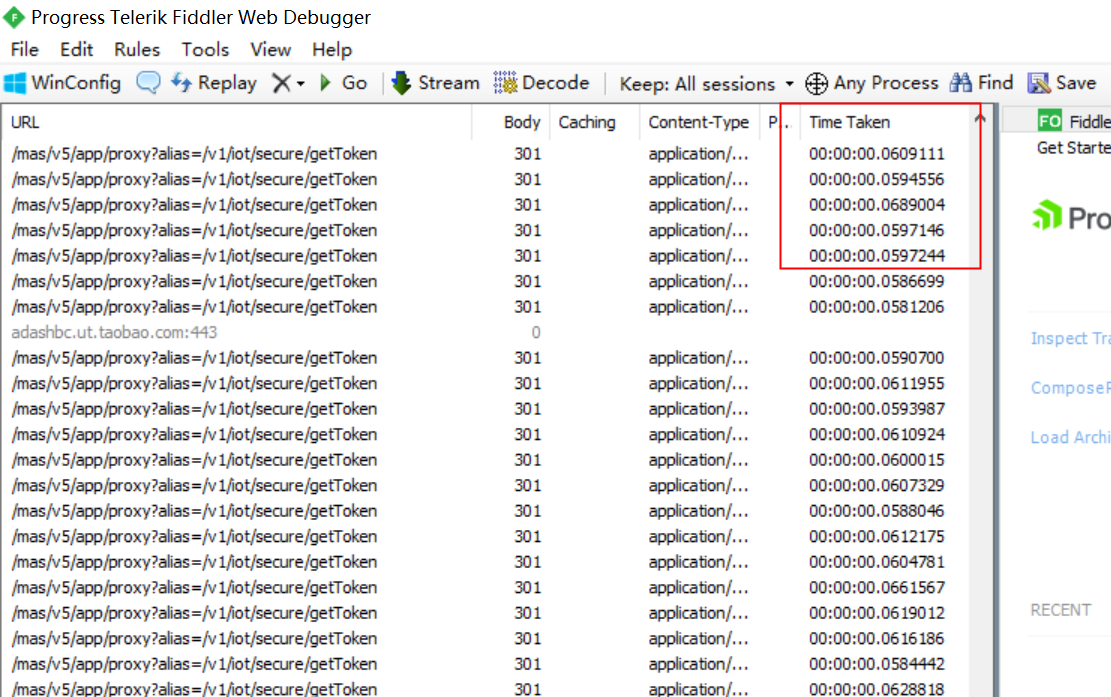
Task: Open the View menu
Action: point(271,50)
